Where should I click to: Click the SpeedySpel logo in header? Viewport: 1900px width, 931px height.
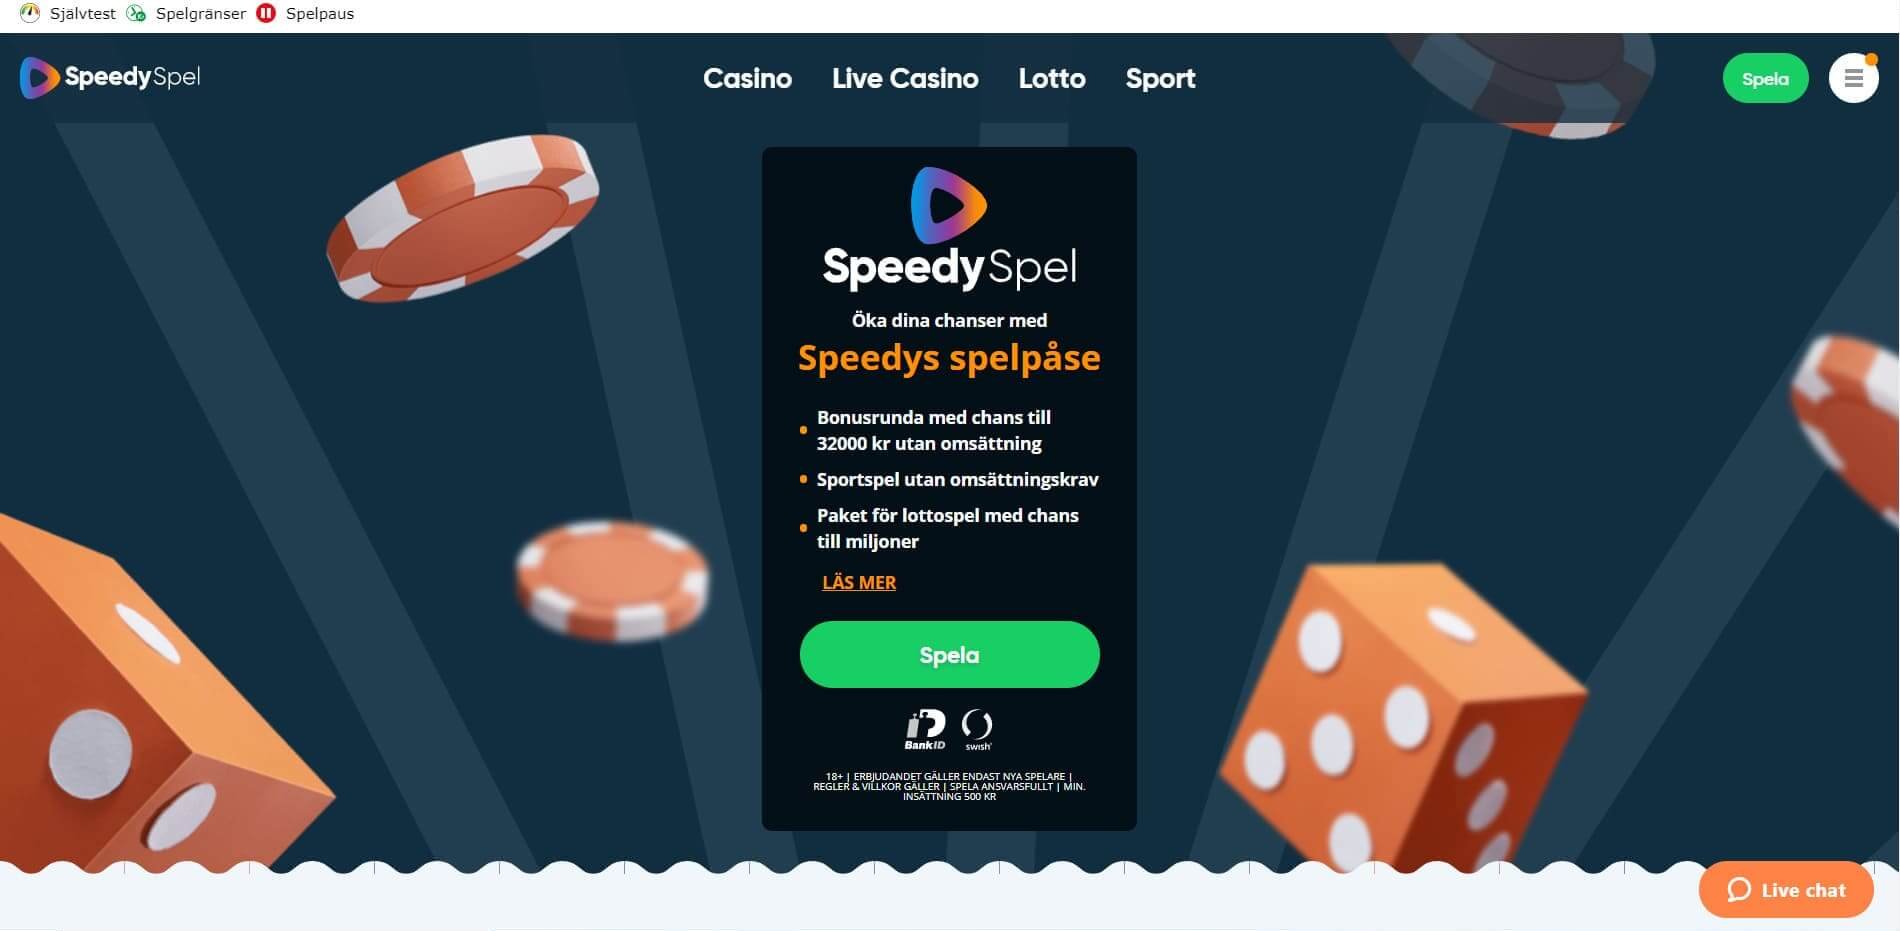tap(110, 77)
